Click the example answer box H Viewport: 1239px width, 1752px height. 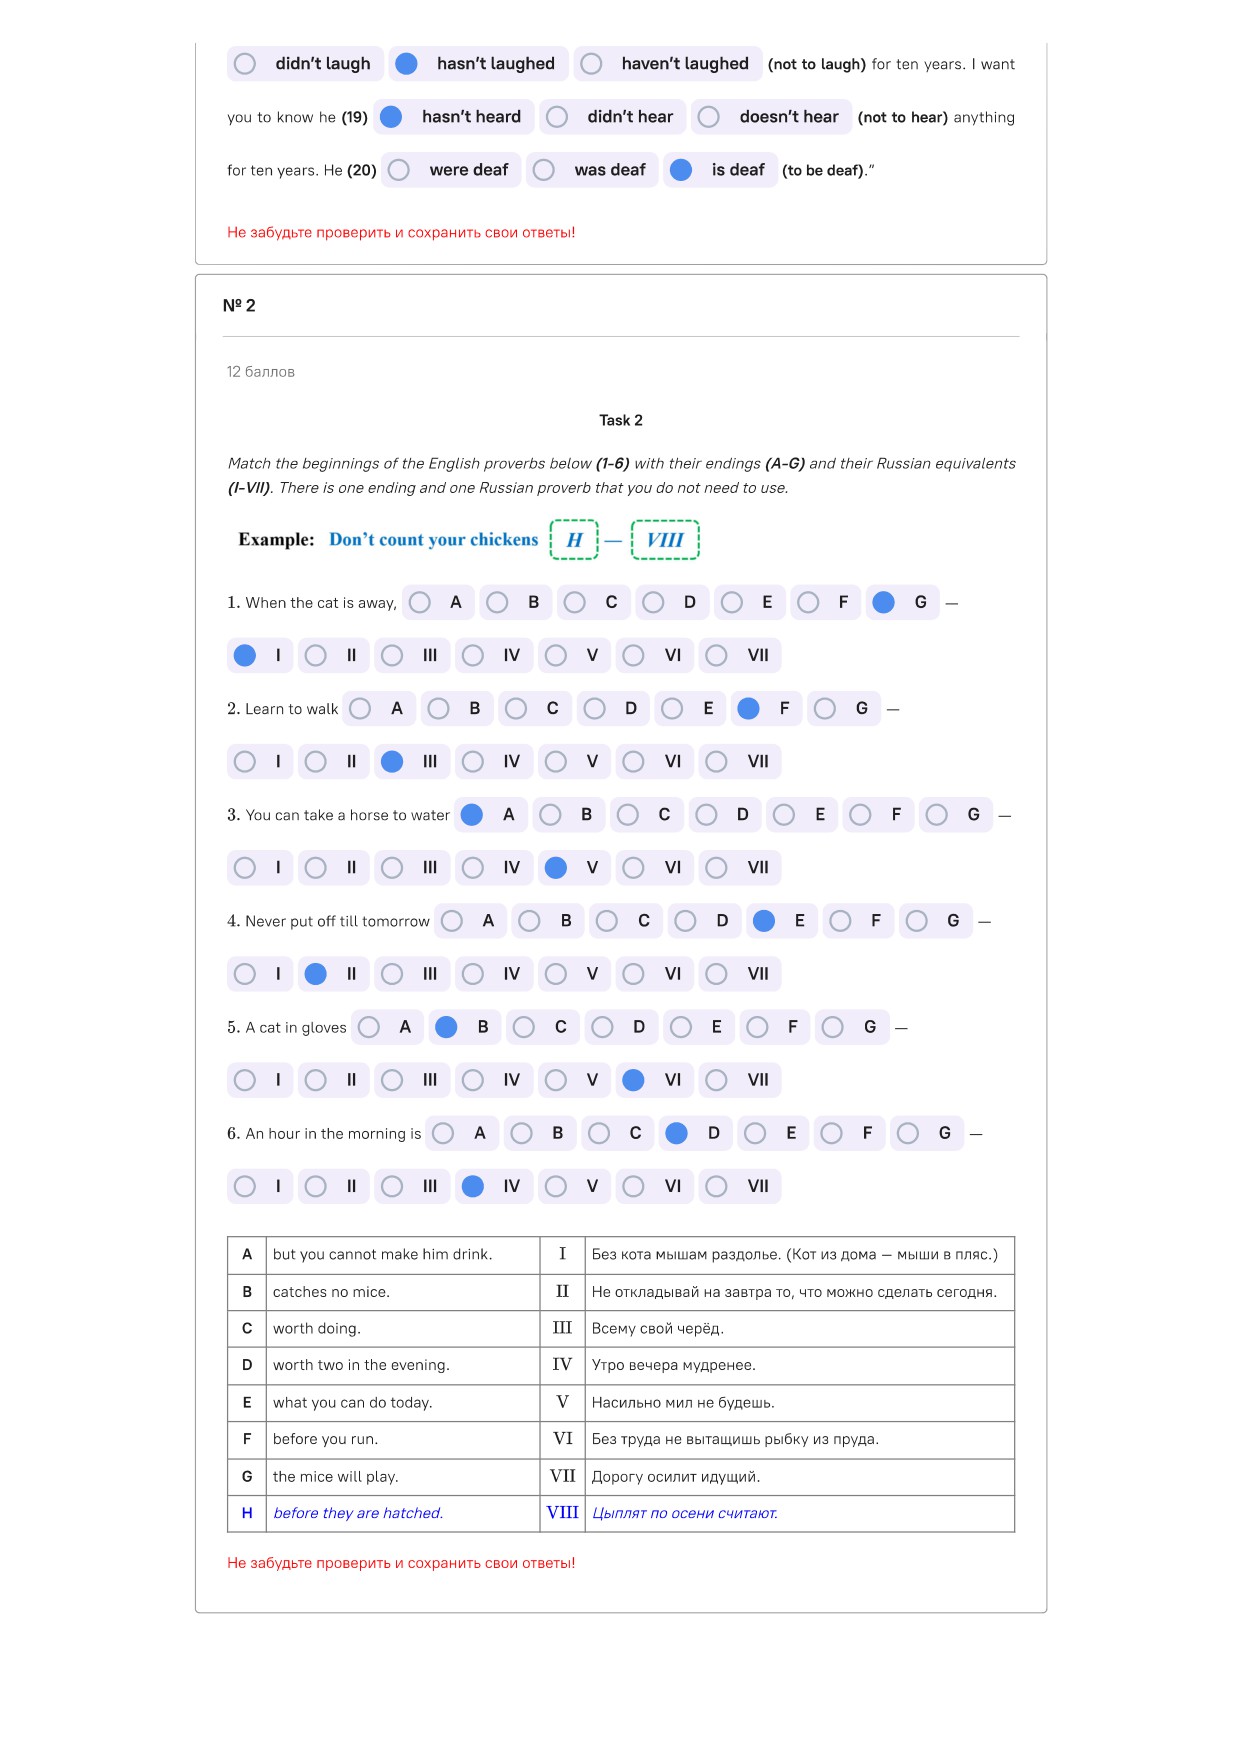click(574, 540)
